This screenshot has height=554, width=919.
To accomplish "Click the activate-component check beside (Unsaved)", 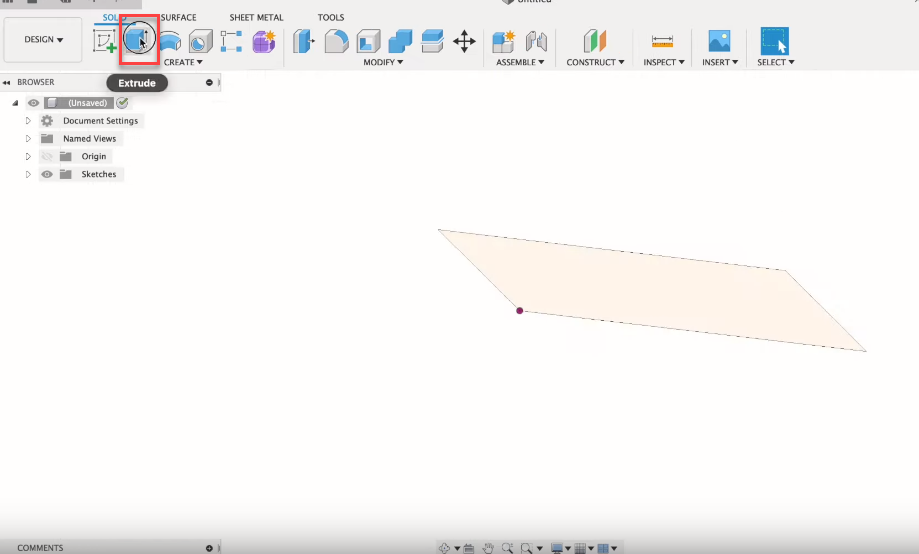I will coord(122,103).
